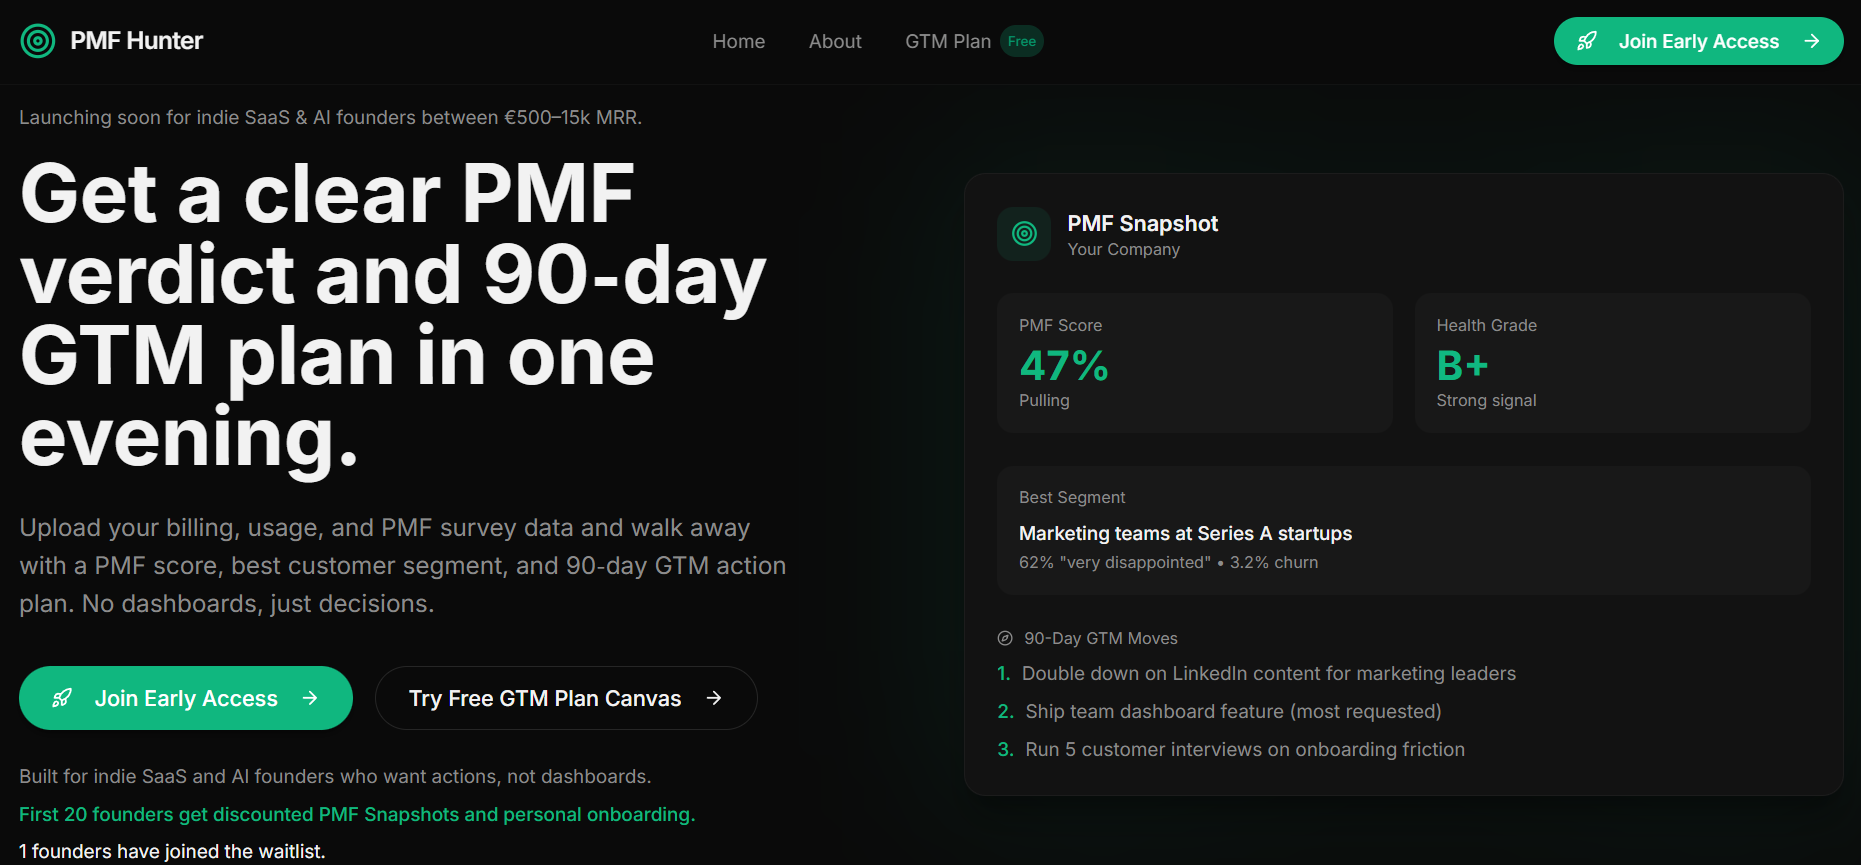The height and width of the screenshot is (865, 1861).
Task: Click the rocket icon in the hero Join Early Access button
Action: 64,698
